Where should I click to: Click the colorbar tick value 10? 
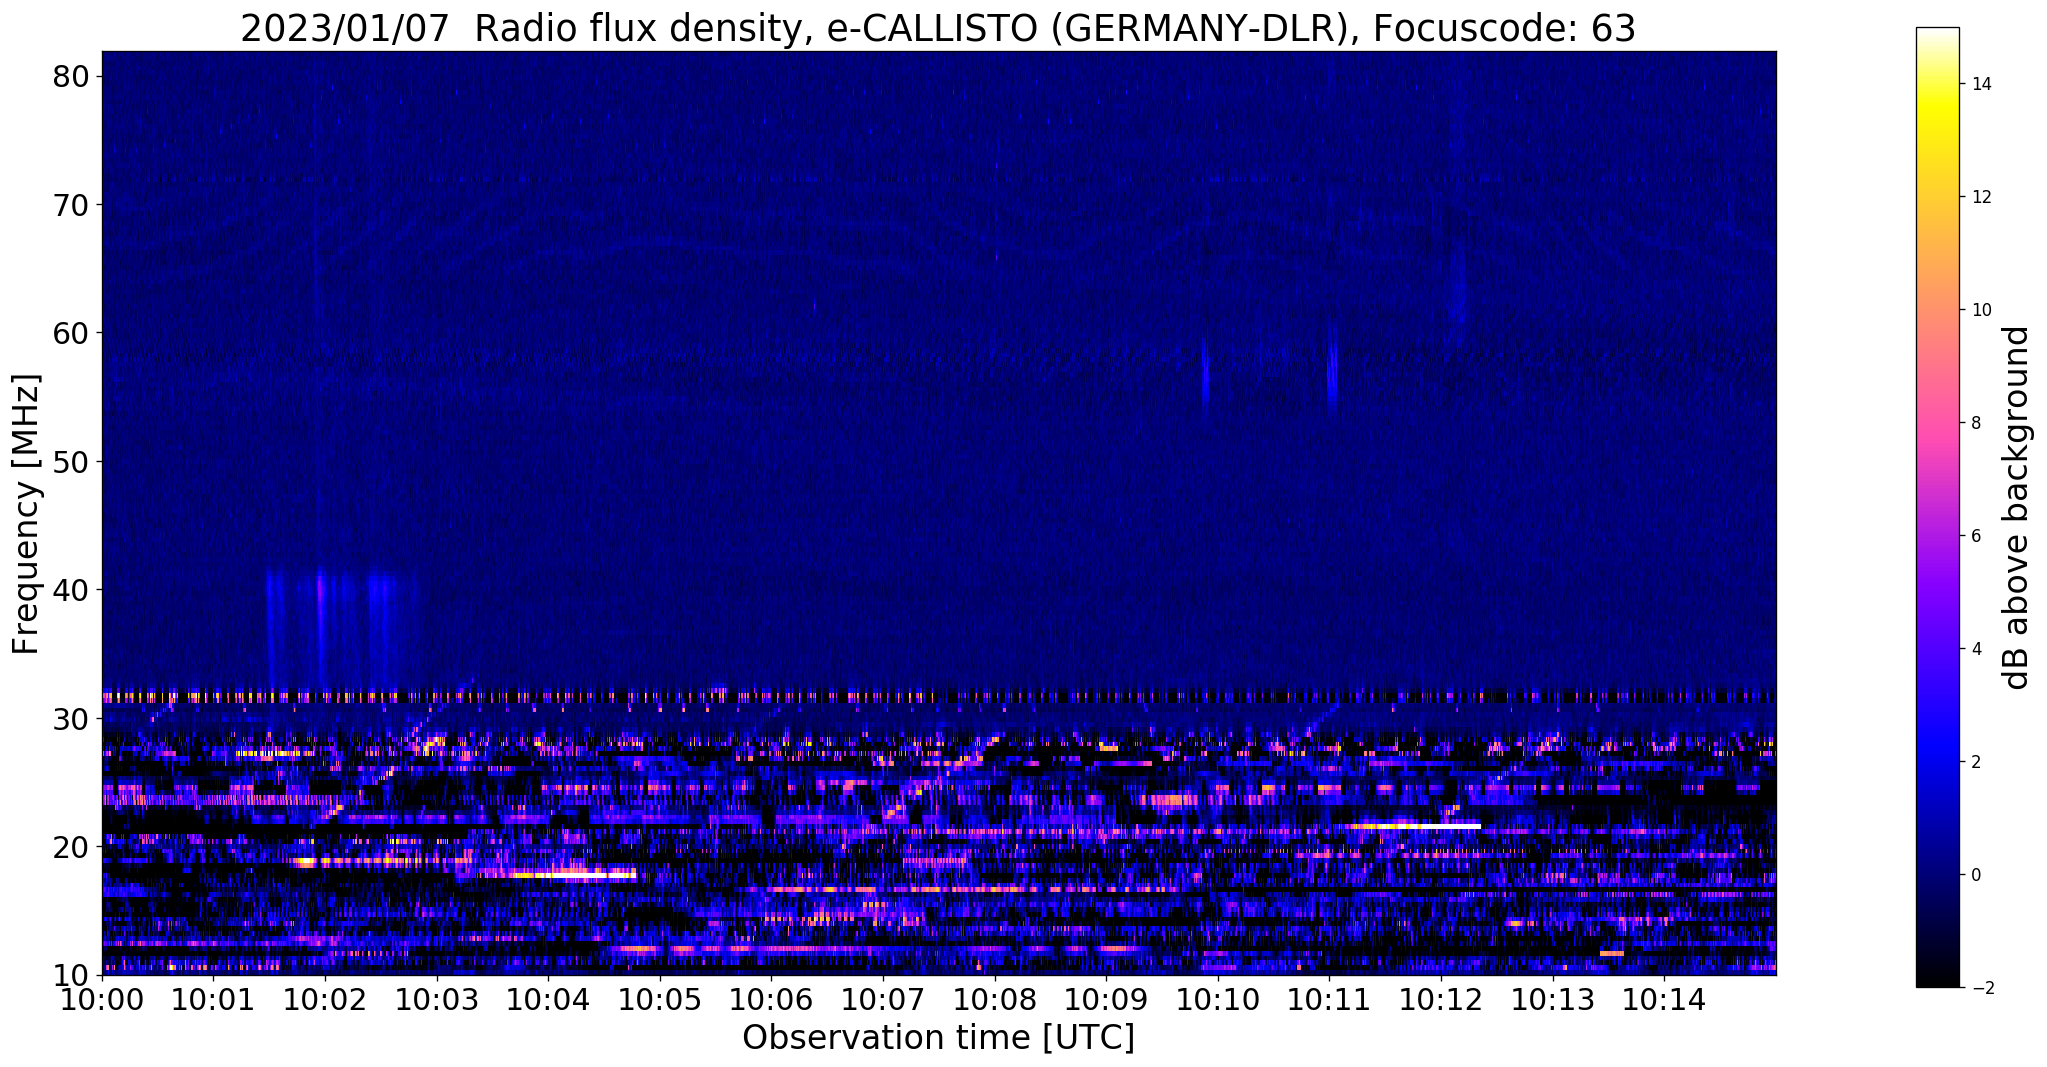click(1980, 310)
